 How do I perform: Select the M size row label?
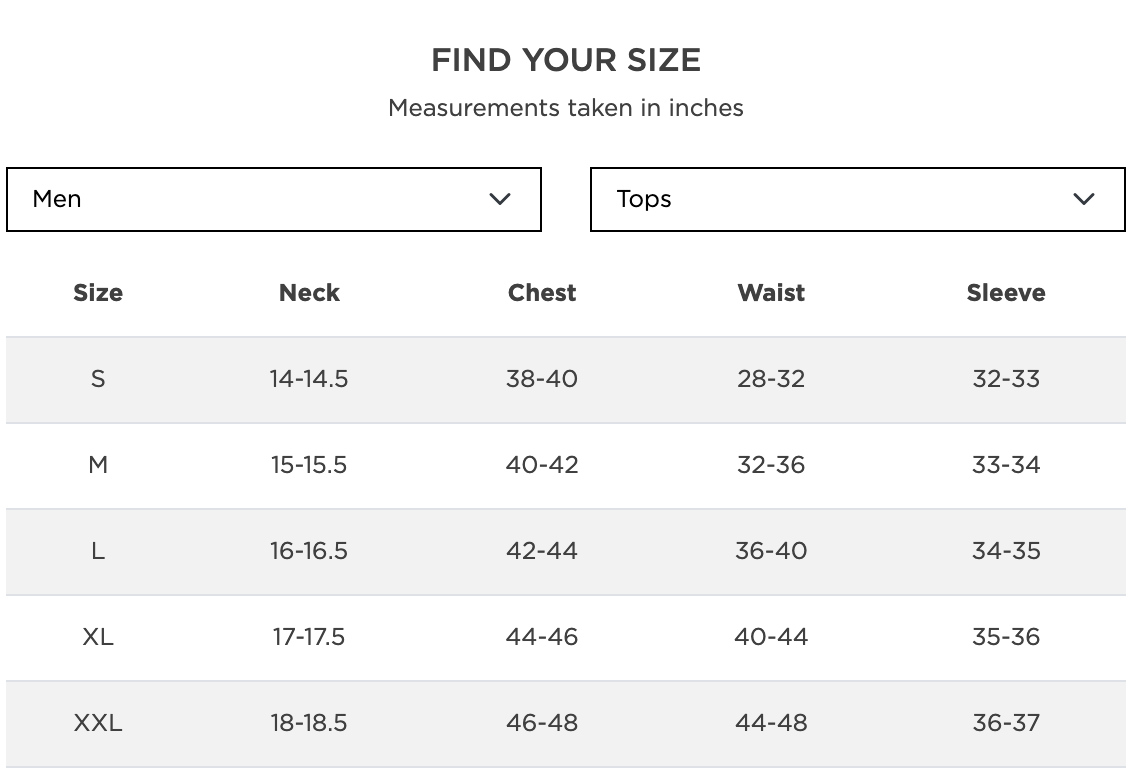click(98, 465)
